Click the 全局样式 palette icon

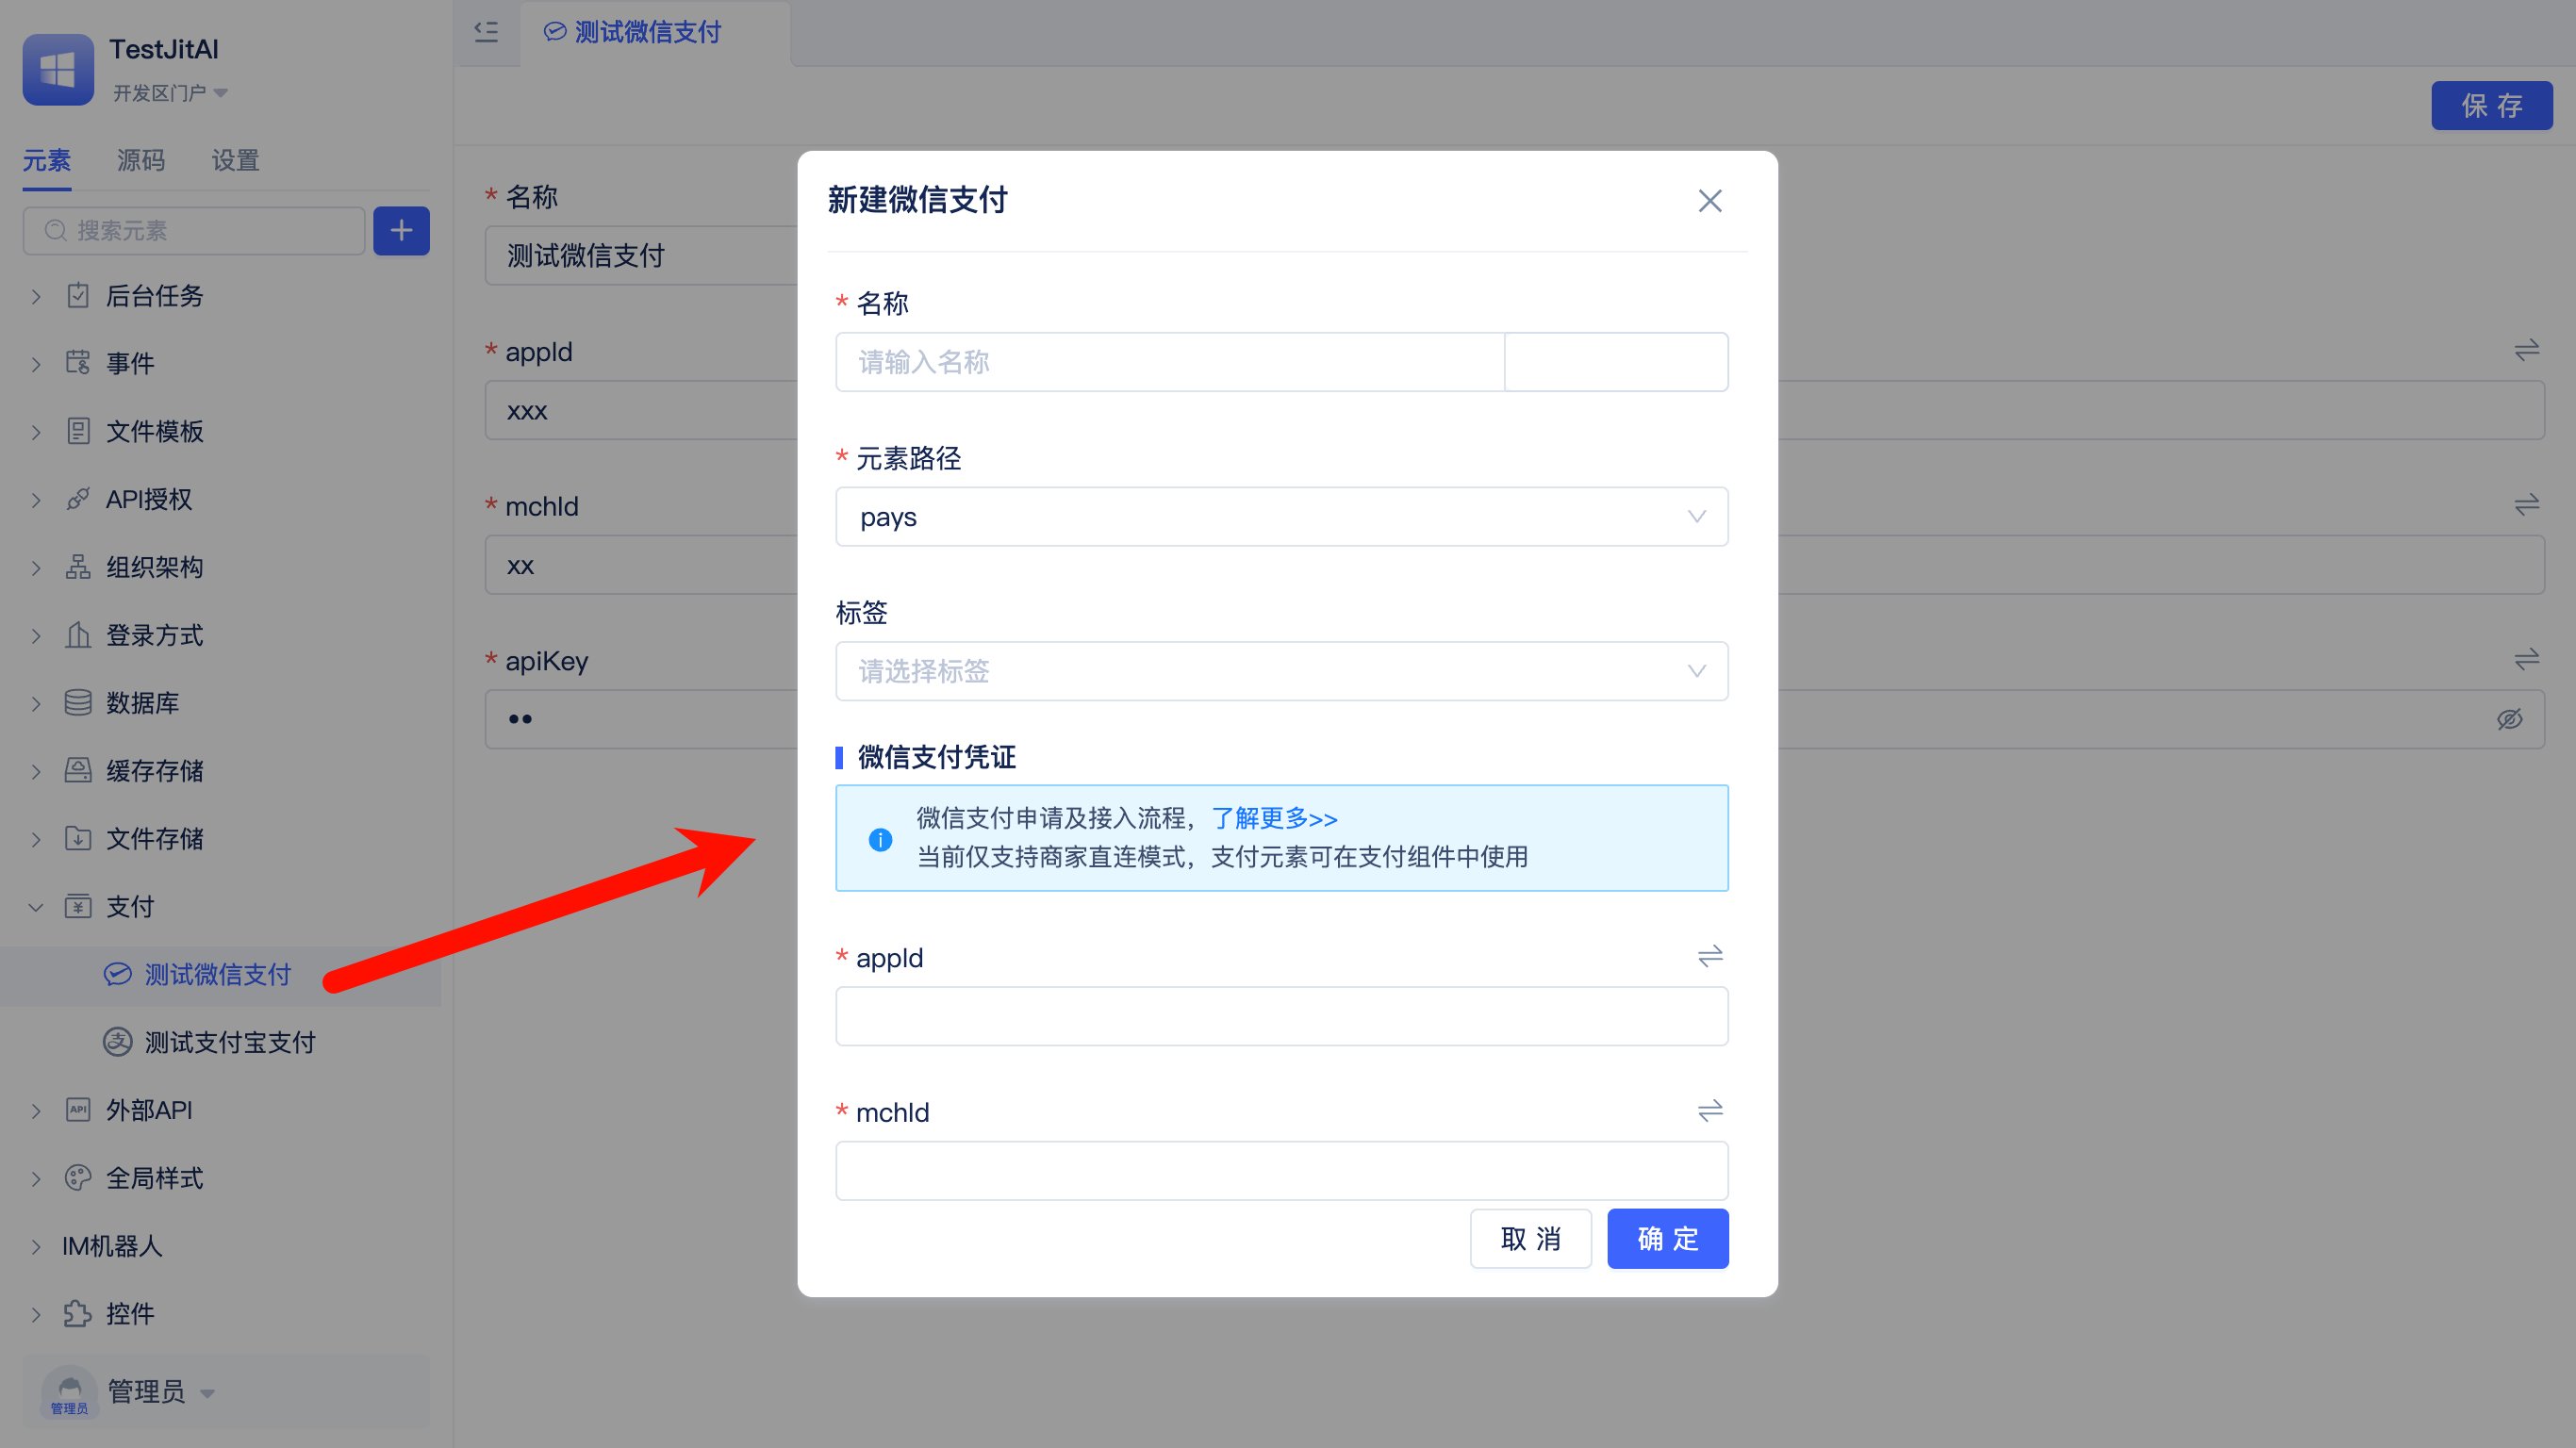78,1178
